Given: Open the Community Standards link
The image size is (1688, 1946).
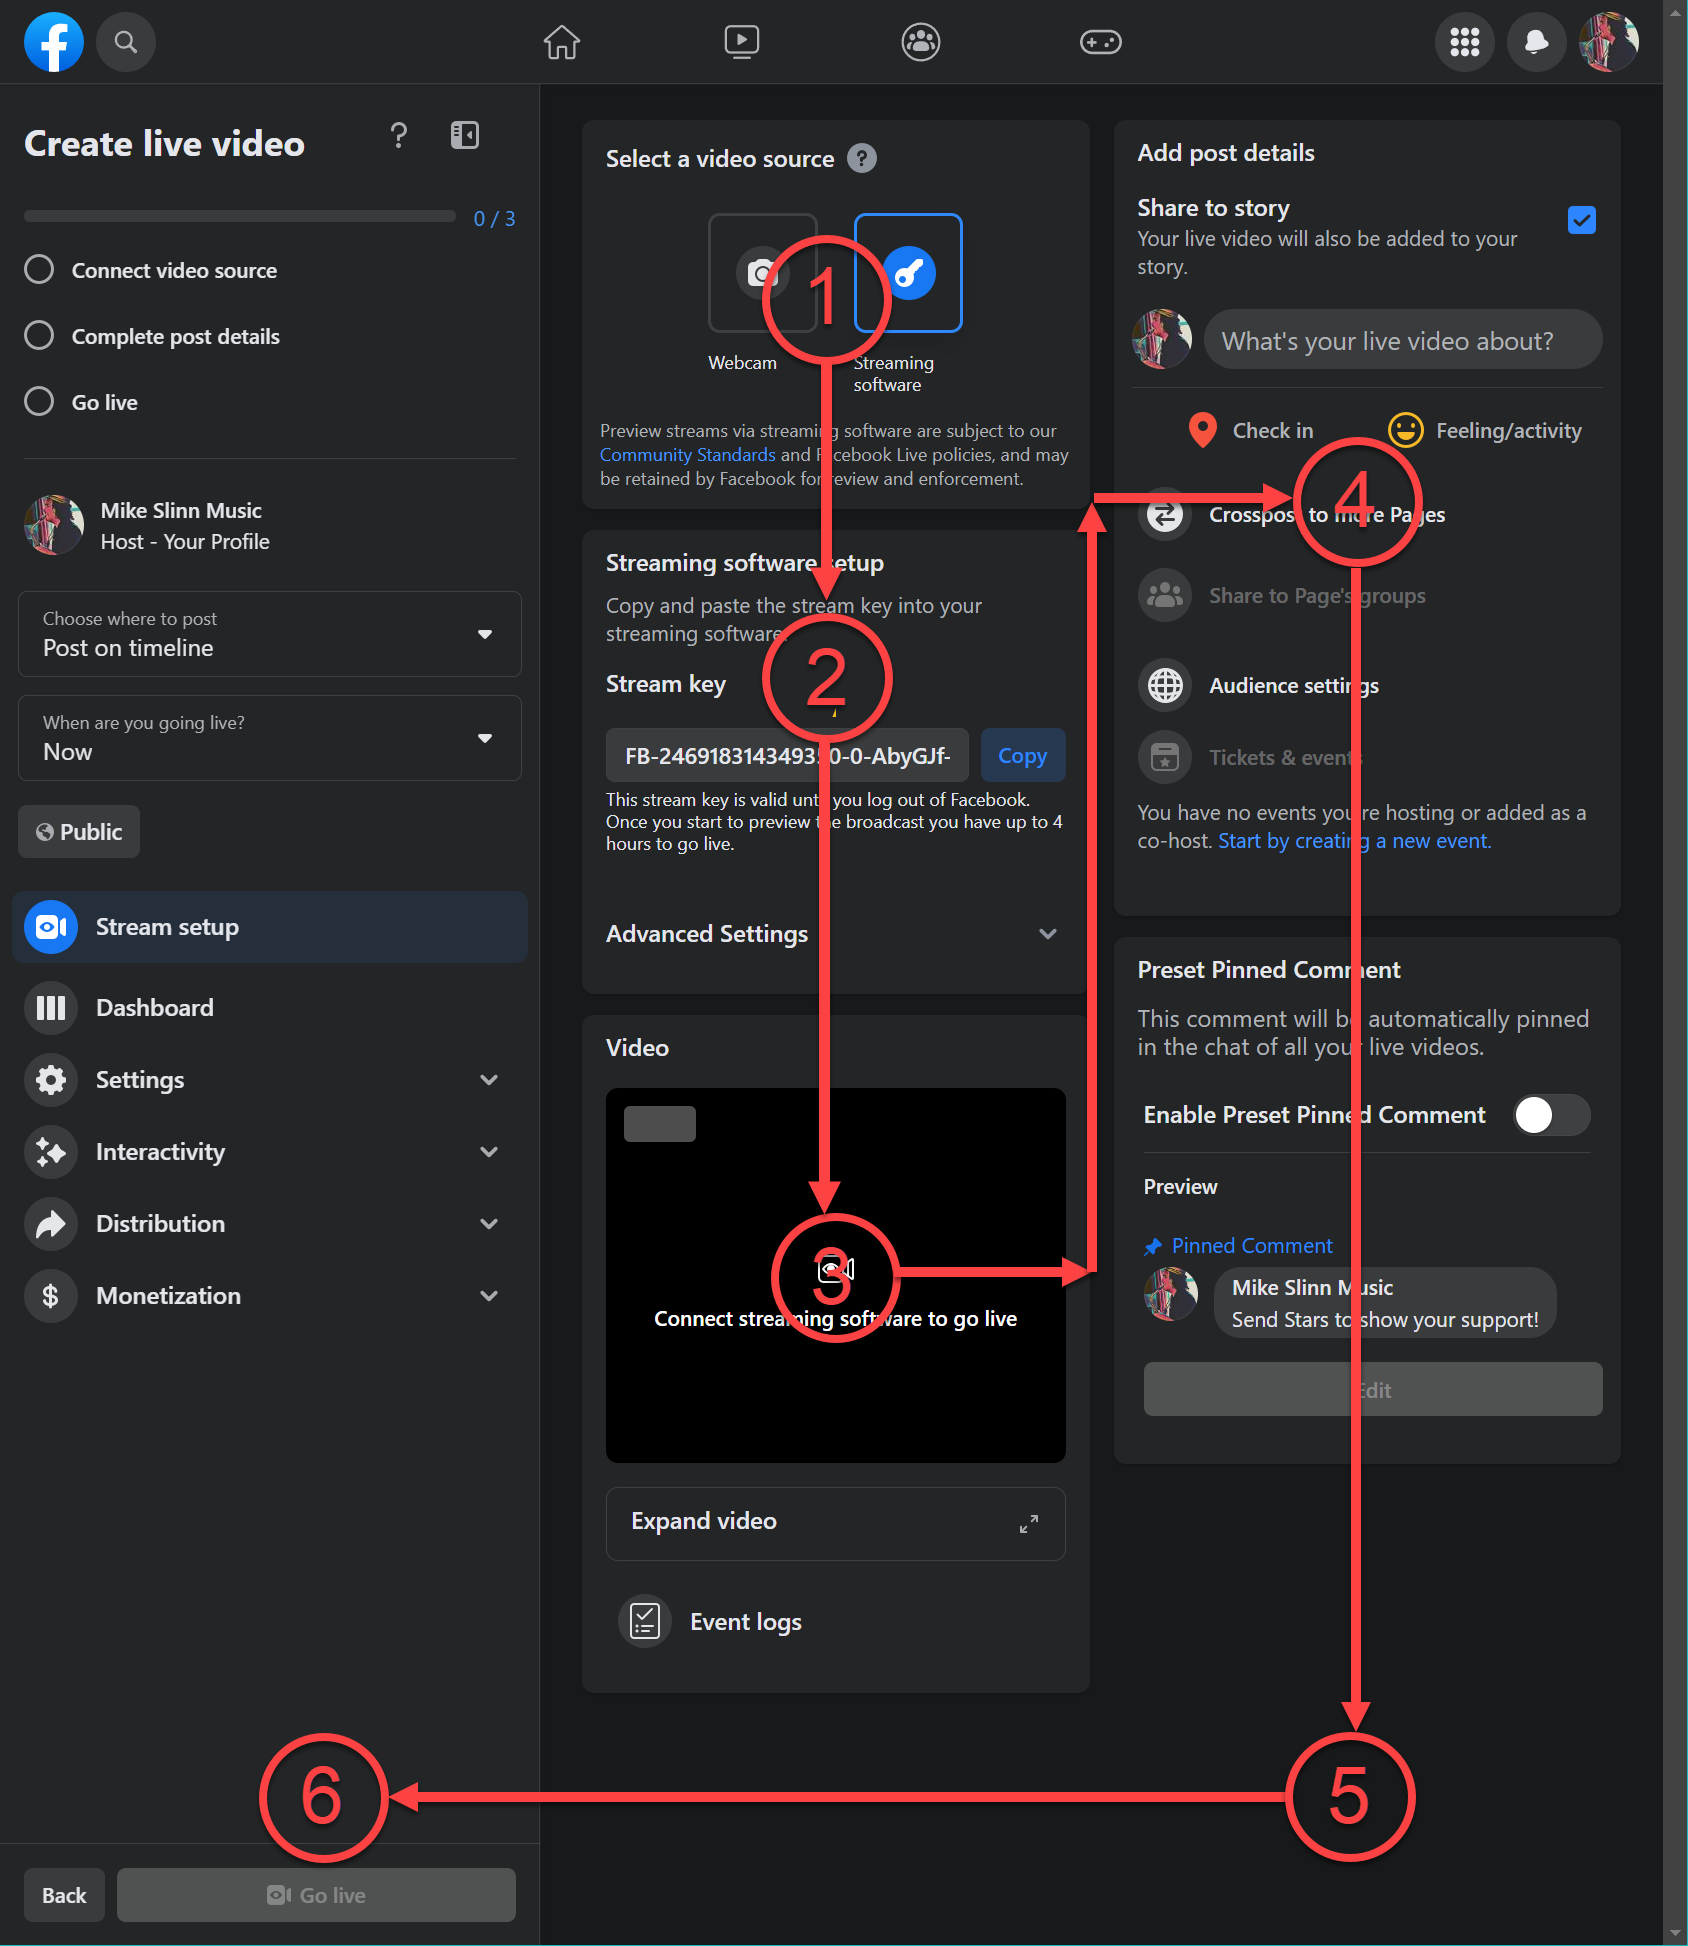Looking at the screenshot, I should (687, 455).
